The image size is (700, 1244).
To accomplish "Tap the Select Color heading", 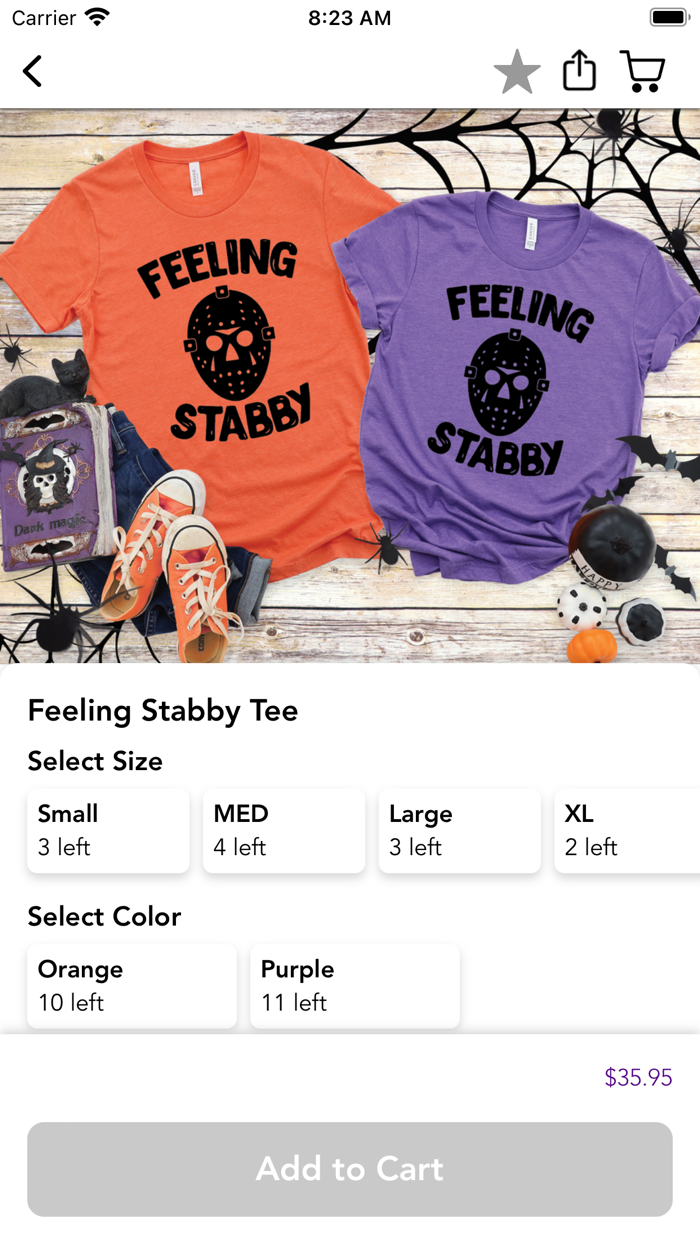I will point(104,916).
